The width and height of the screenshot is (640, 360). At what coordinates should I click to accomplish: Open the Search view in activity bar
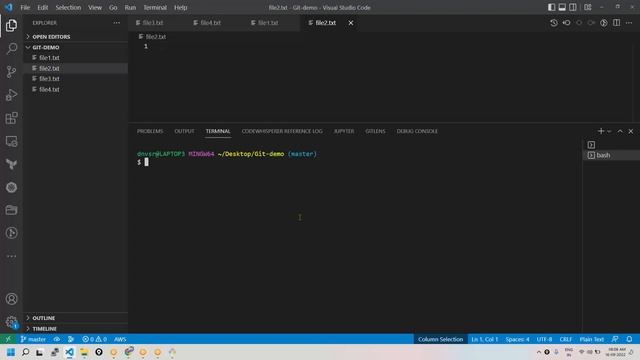(11, 49)
